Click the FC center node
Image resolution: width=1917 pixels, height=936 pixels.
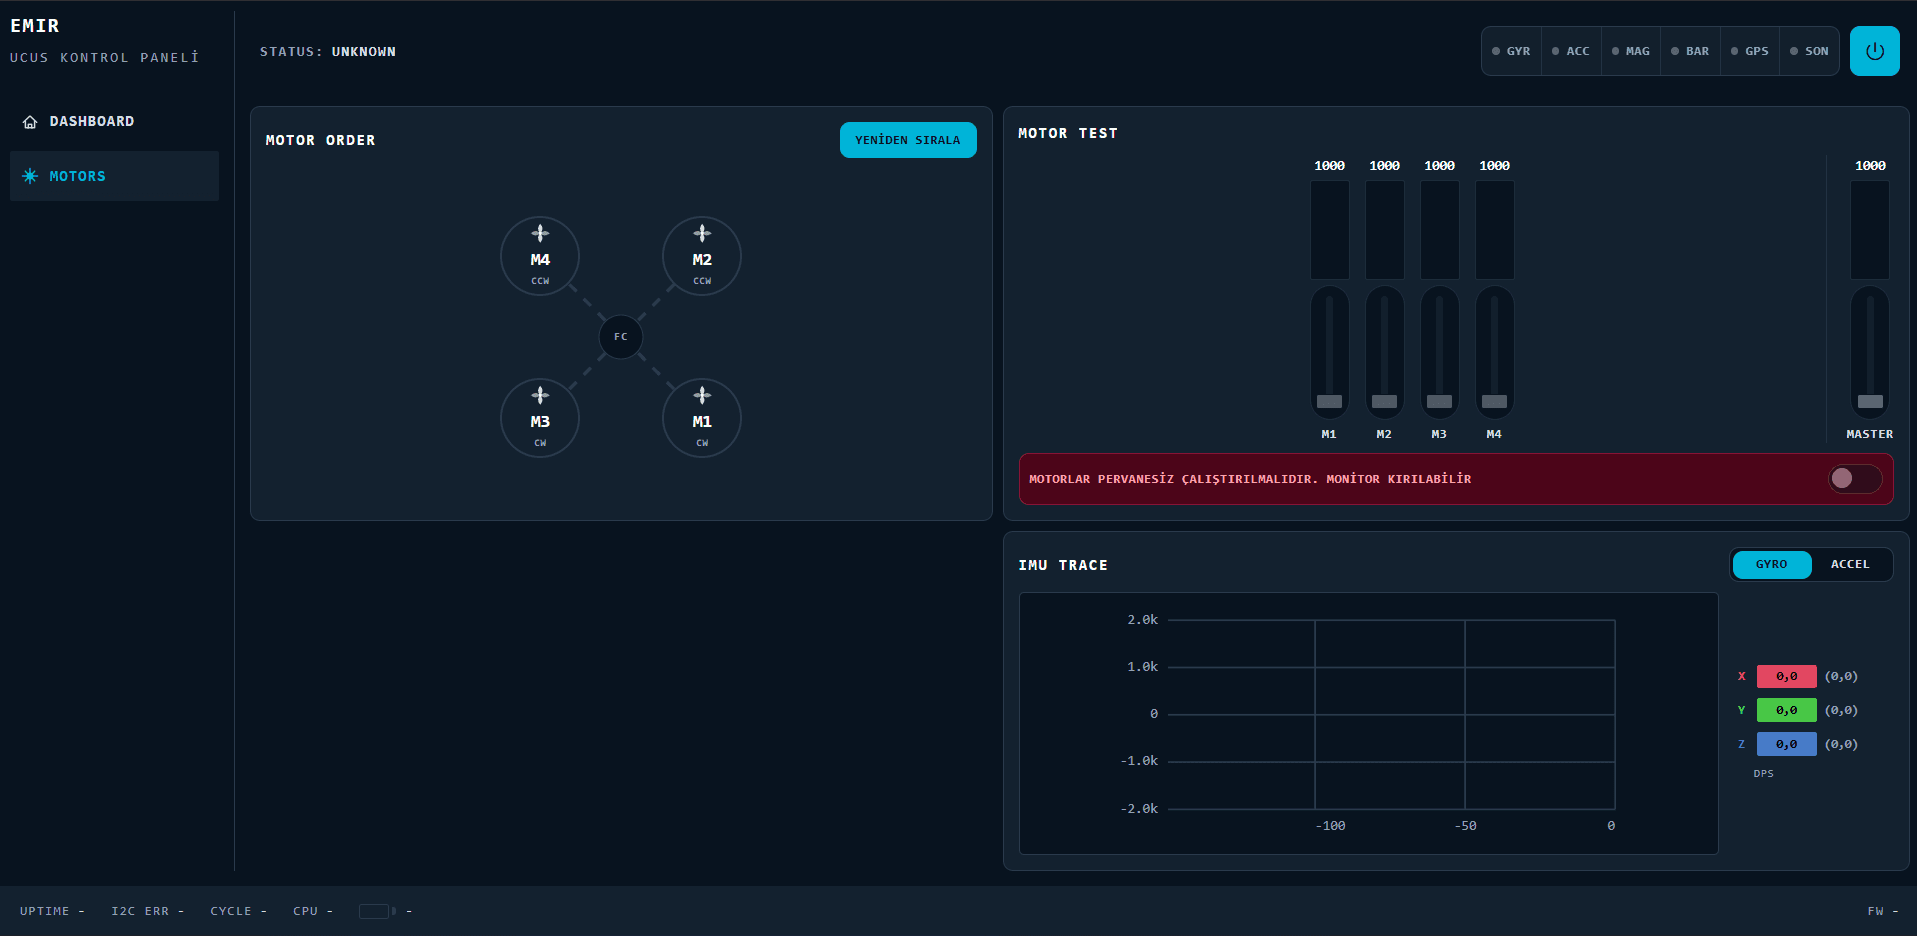coord(621,337)
